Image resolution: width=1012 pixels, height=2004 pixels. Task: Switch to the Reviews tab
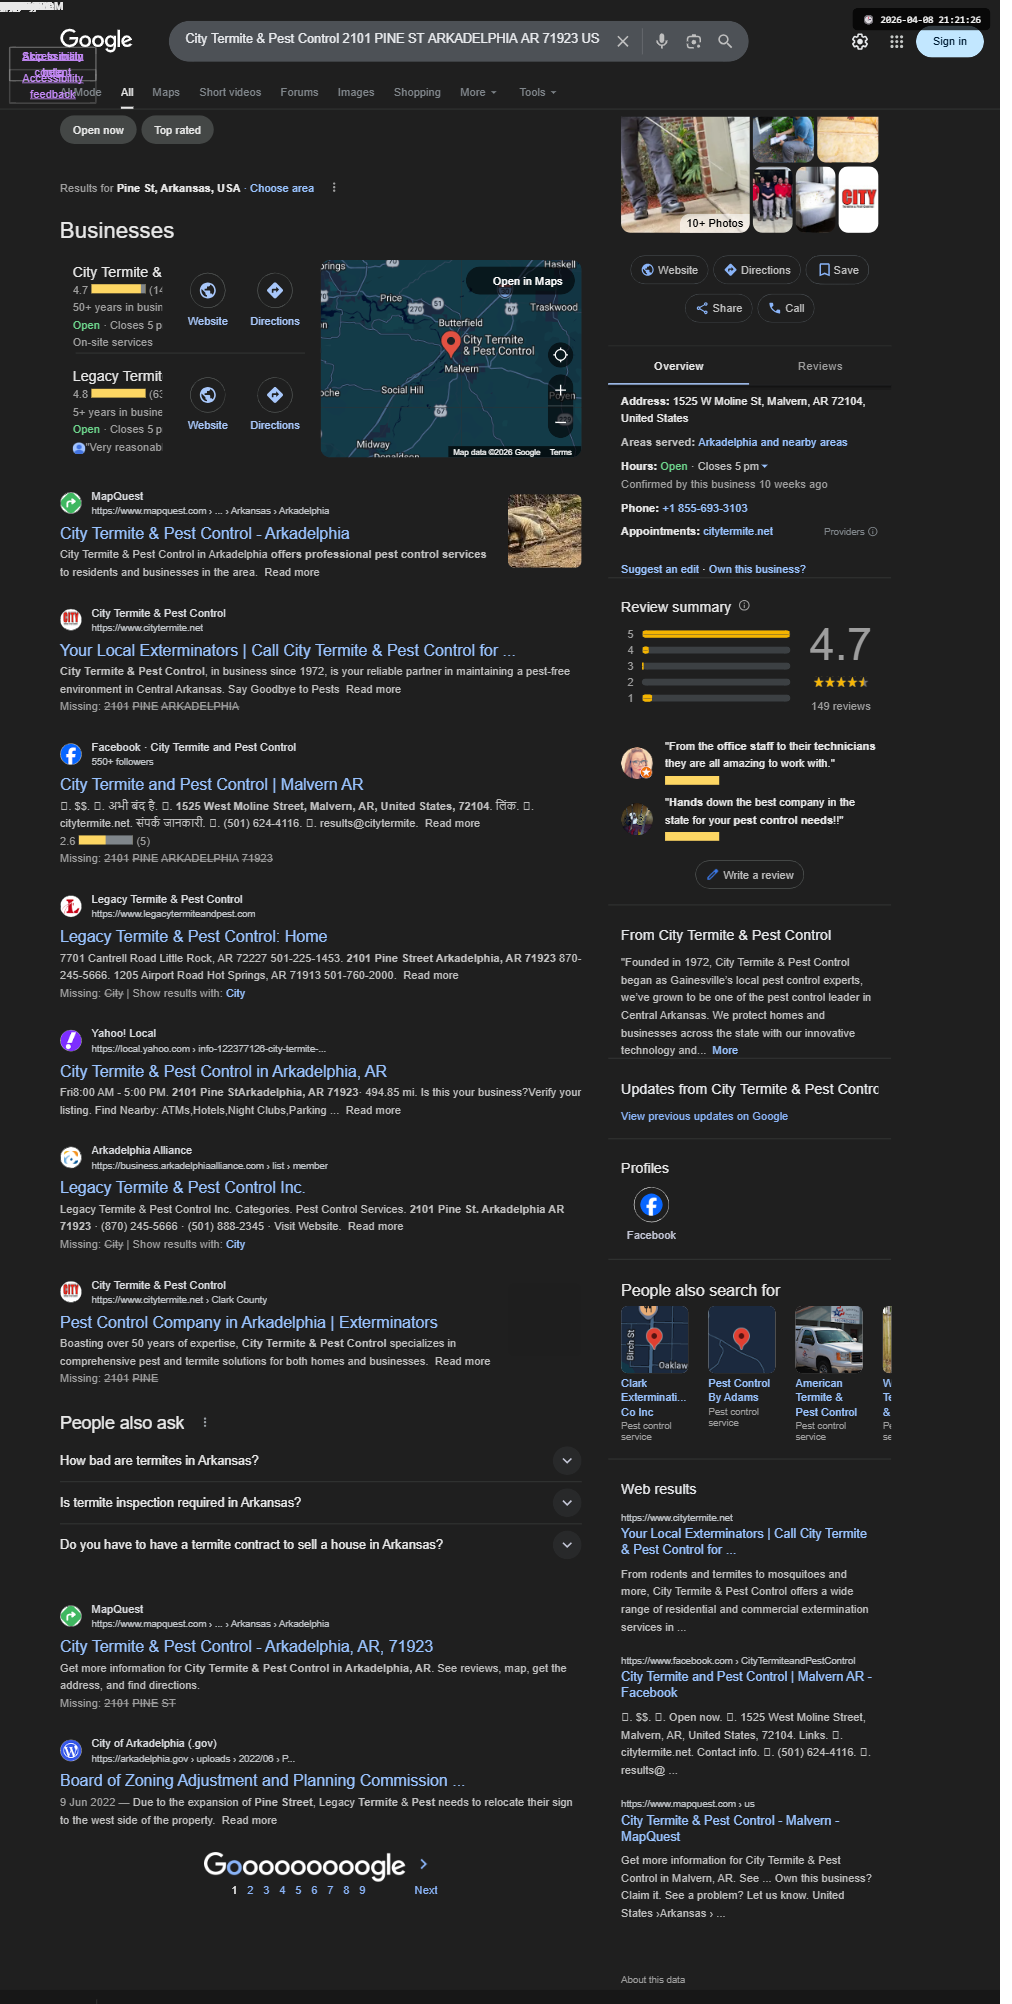pyautogui.click(x=820, y=366)
